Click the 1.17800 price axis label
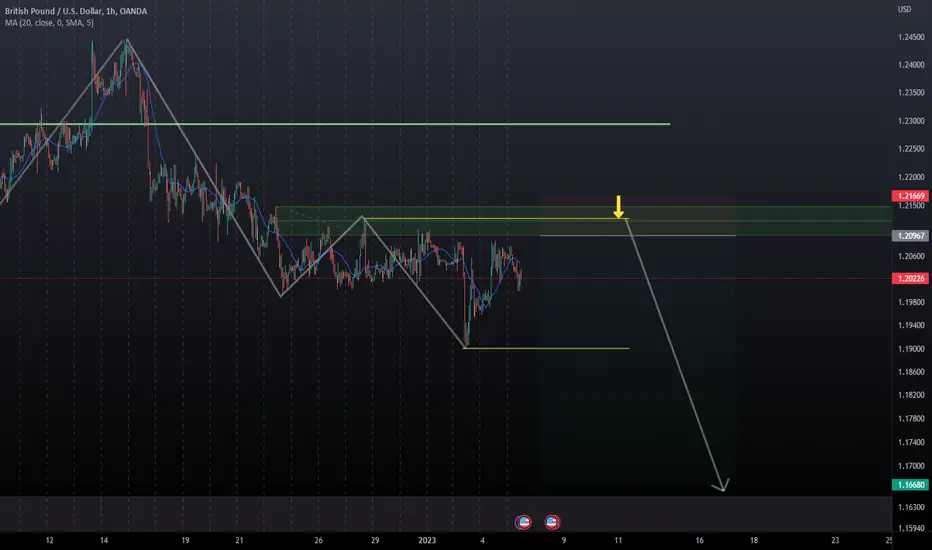Screen dimensions: 932x550 (x=911, y=419)
